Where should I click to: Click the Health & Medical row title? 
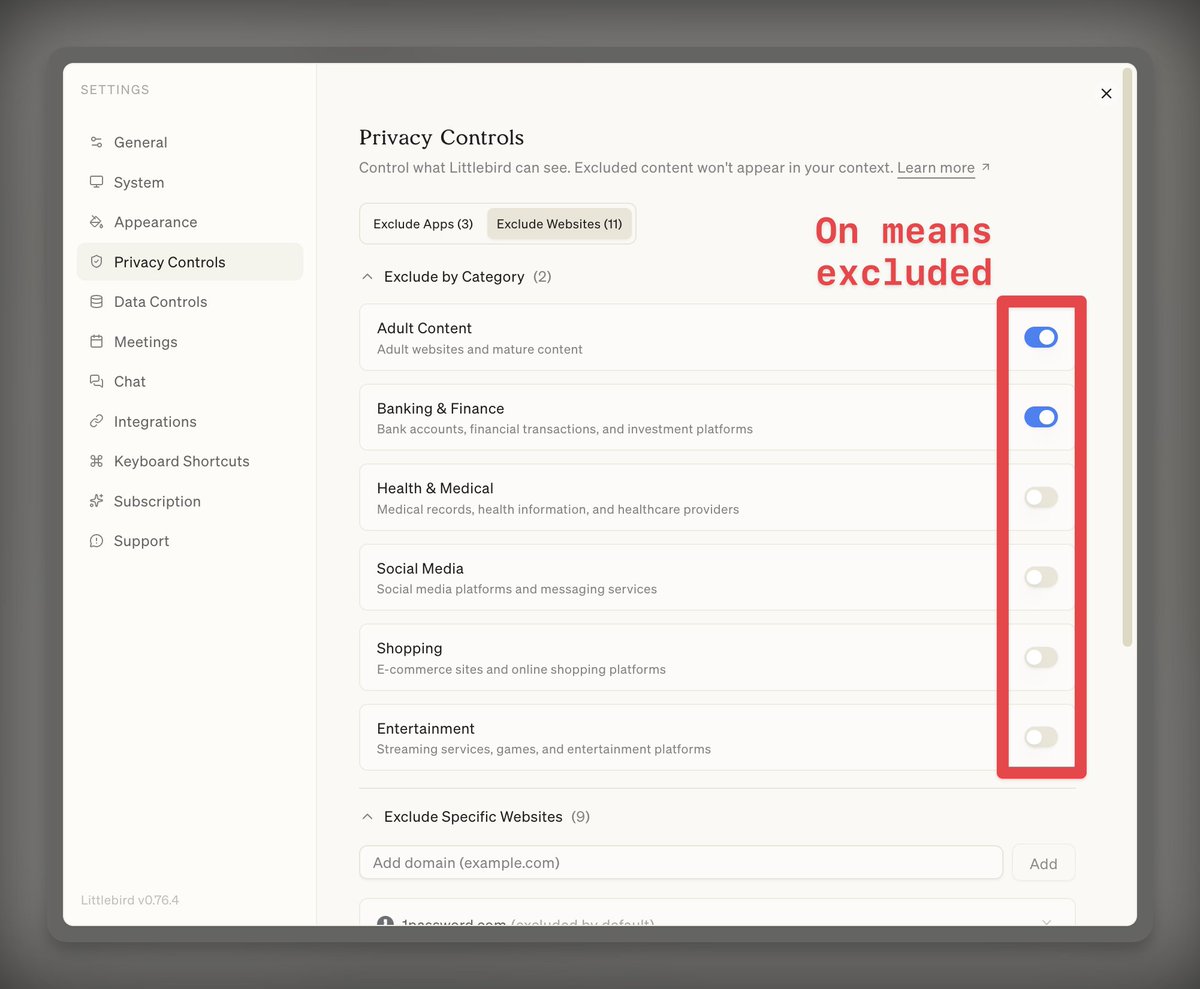[x=435, y=488]
